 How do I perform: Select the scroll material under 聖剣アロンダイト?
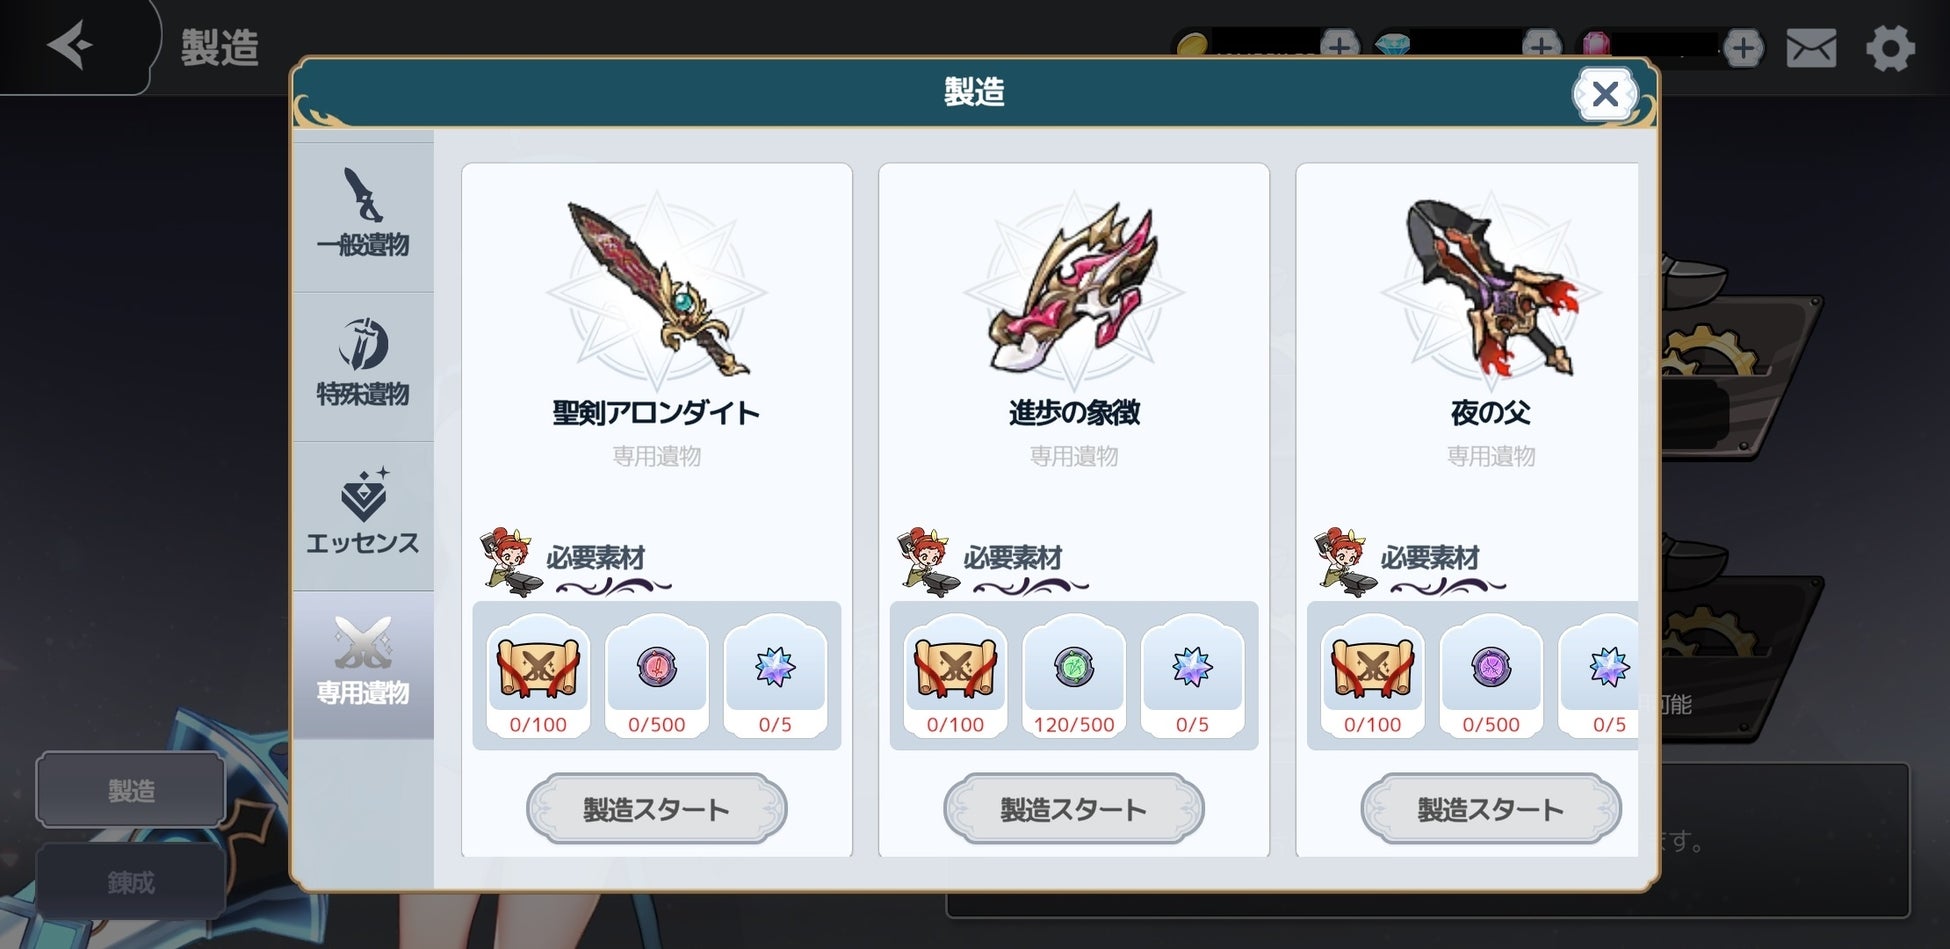pos(538,676)
